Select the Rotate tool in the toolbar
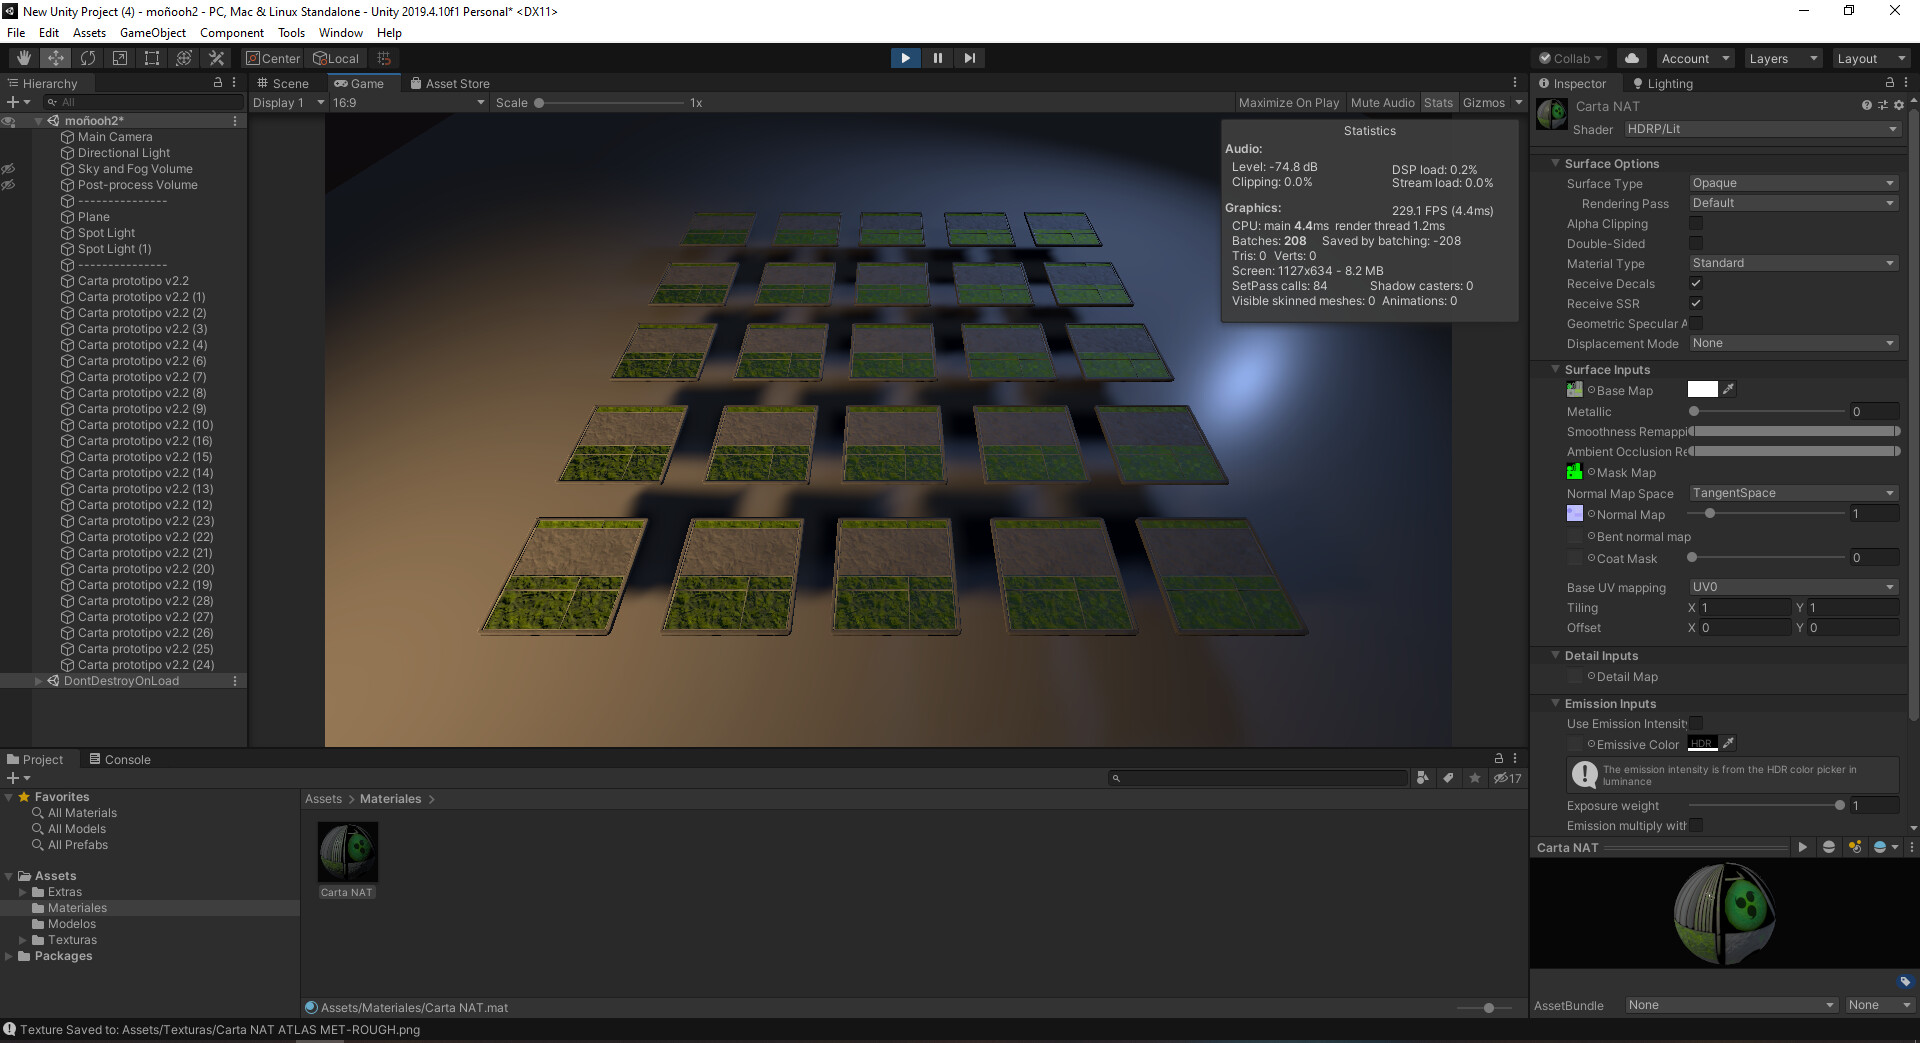1920x1043 pixels. 88,57
